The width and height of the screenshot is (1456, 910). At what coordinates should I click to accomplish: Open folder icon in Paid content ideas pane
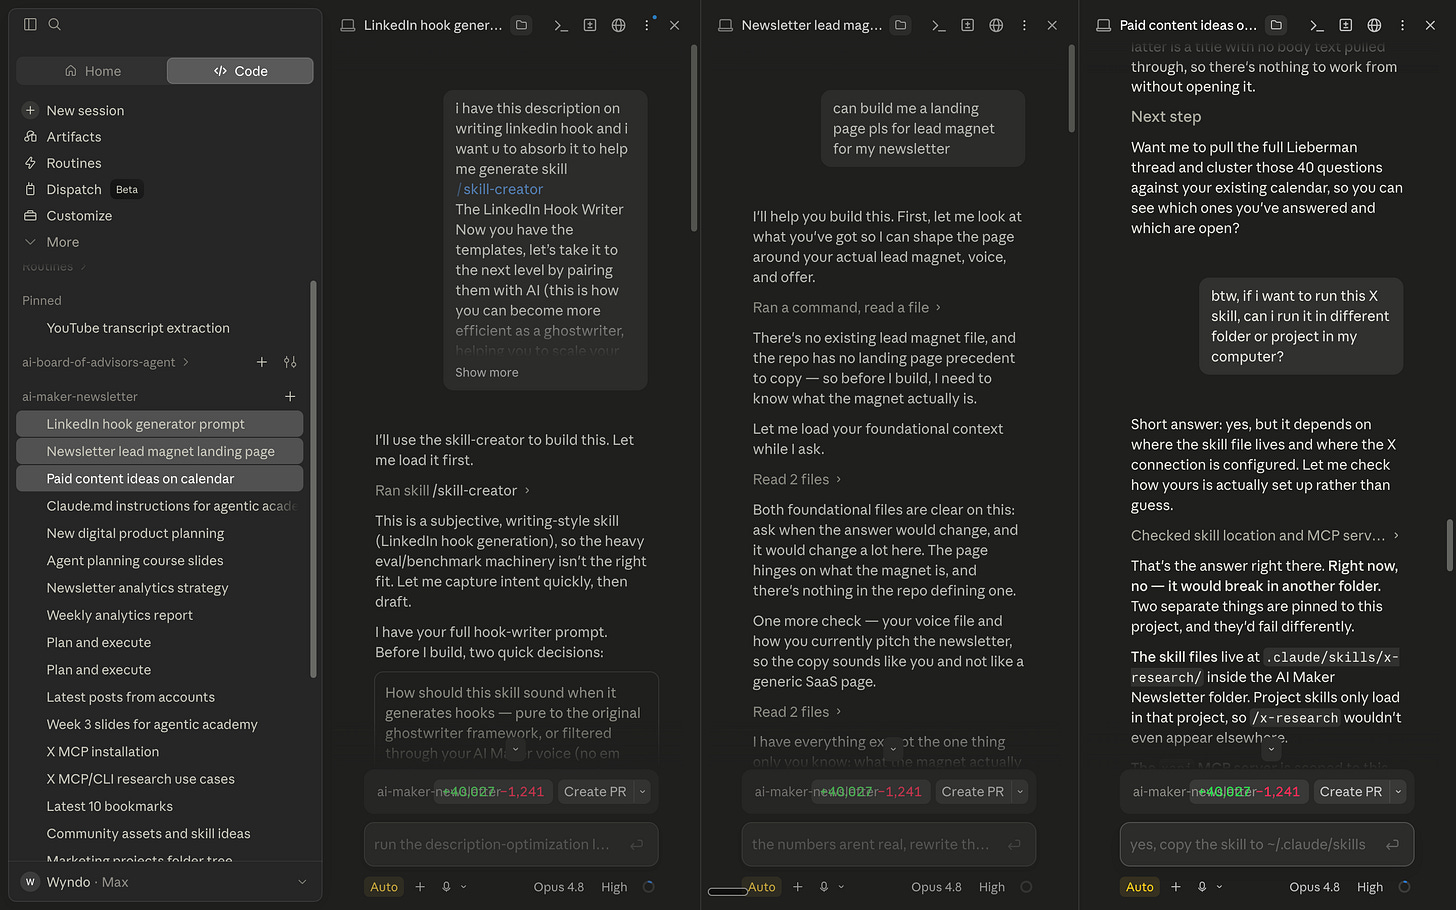point(1276,25)
